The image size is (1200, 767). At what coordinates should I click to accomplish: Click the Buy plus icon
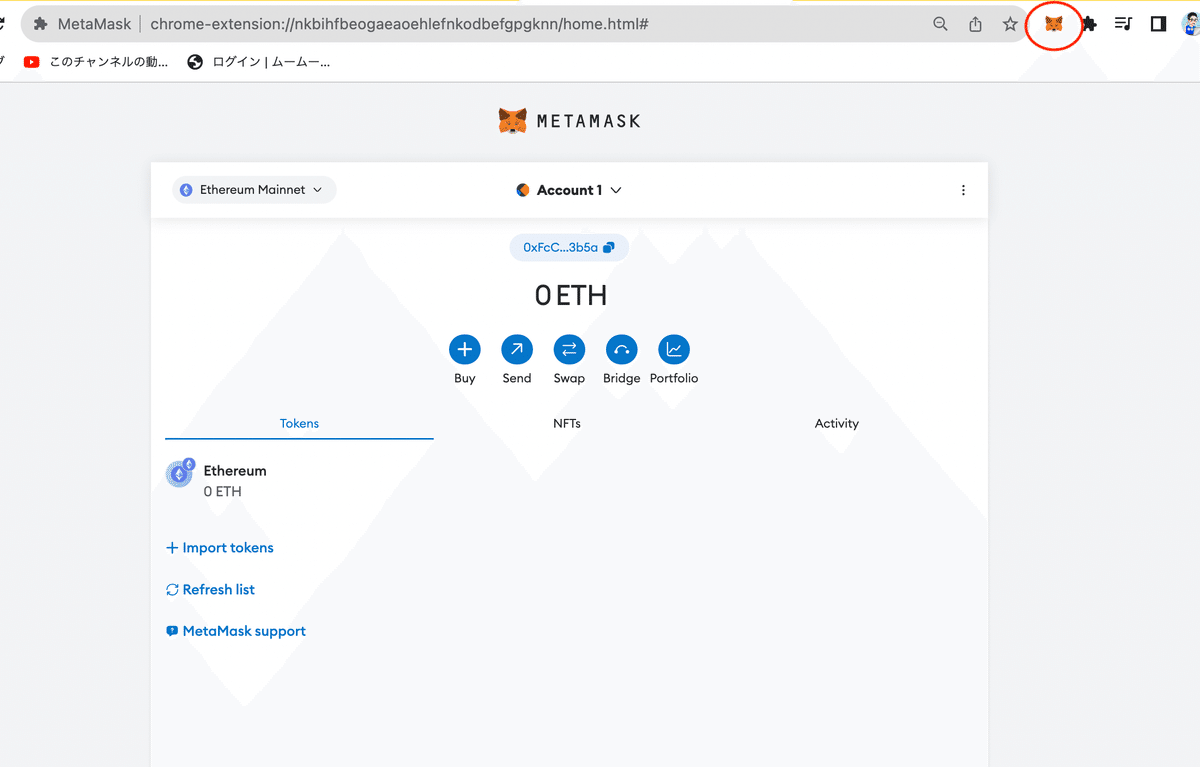(465, 349)
